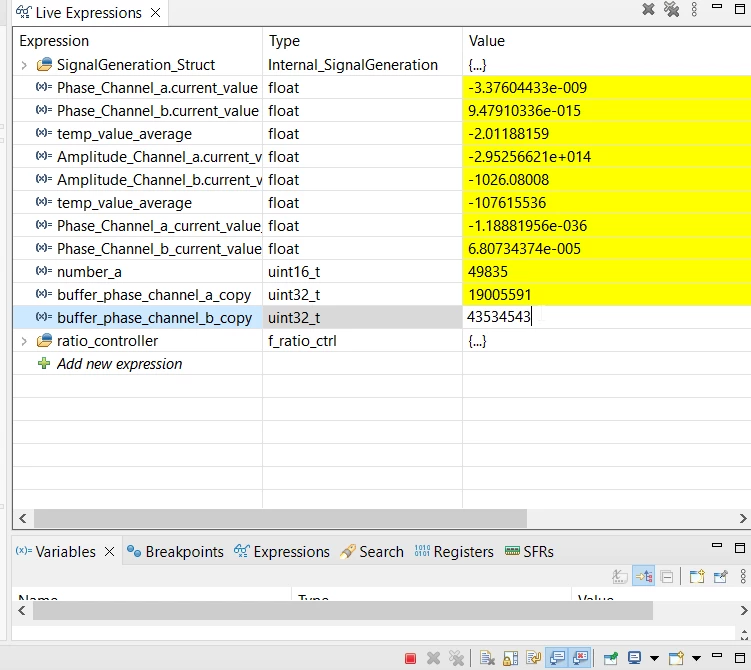
Task: Select the Phase_Channel_a.current_value row
Action: (x=381, y=88)
